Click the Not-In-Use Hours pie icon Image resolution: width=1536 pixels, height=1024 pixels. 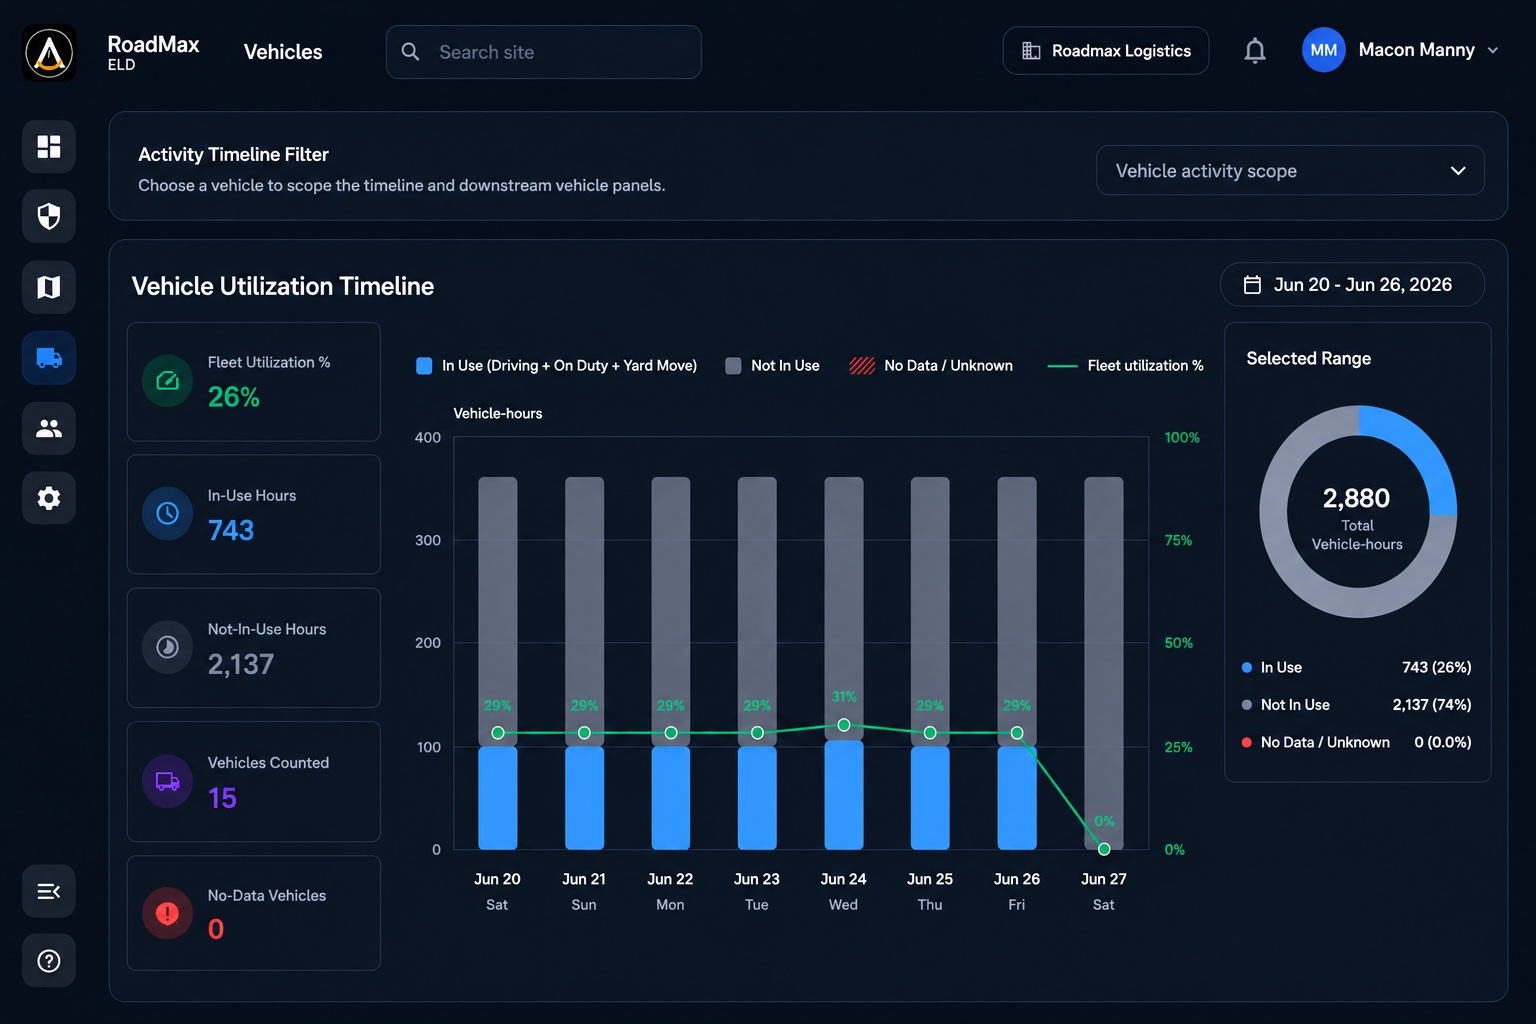(x=168, y=647)
